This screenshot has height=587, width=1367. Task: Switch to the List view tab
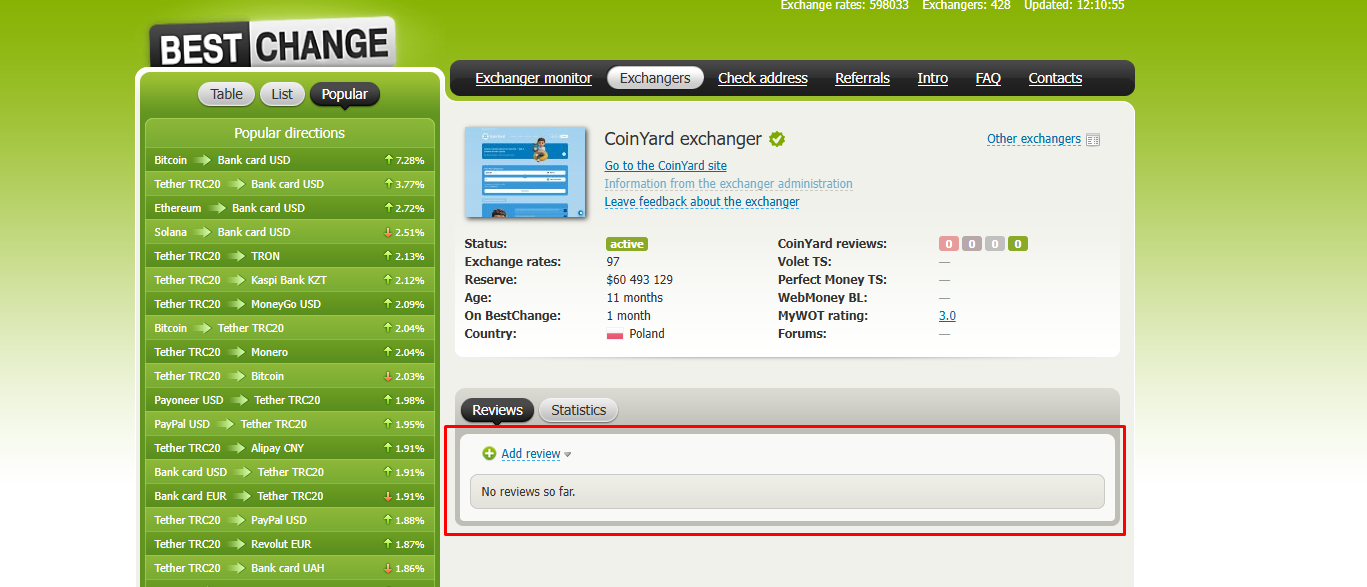(283, 94)
